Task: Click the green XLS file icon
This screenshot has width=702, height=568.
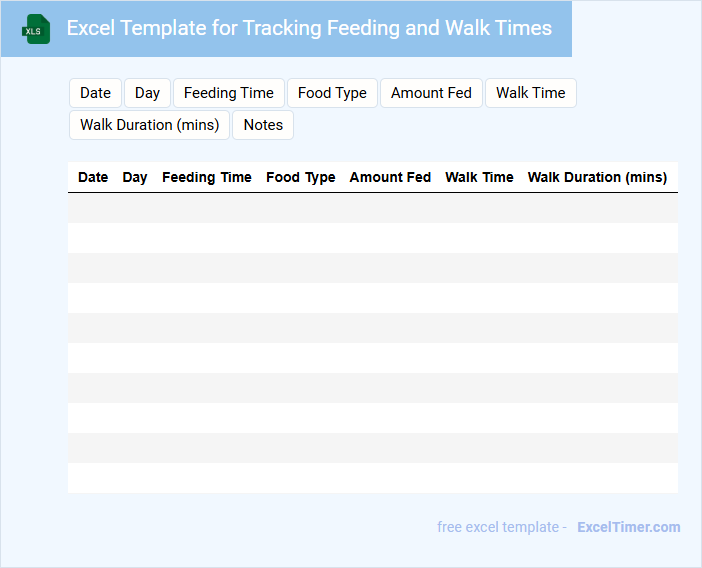Action: tap(37, 29)
